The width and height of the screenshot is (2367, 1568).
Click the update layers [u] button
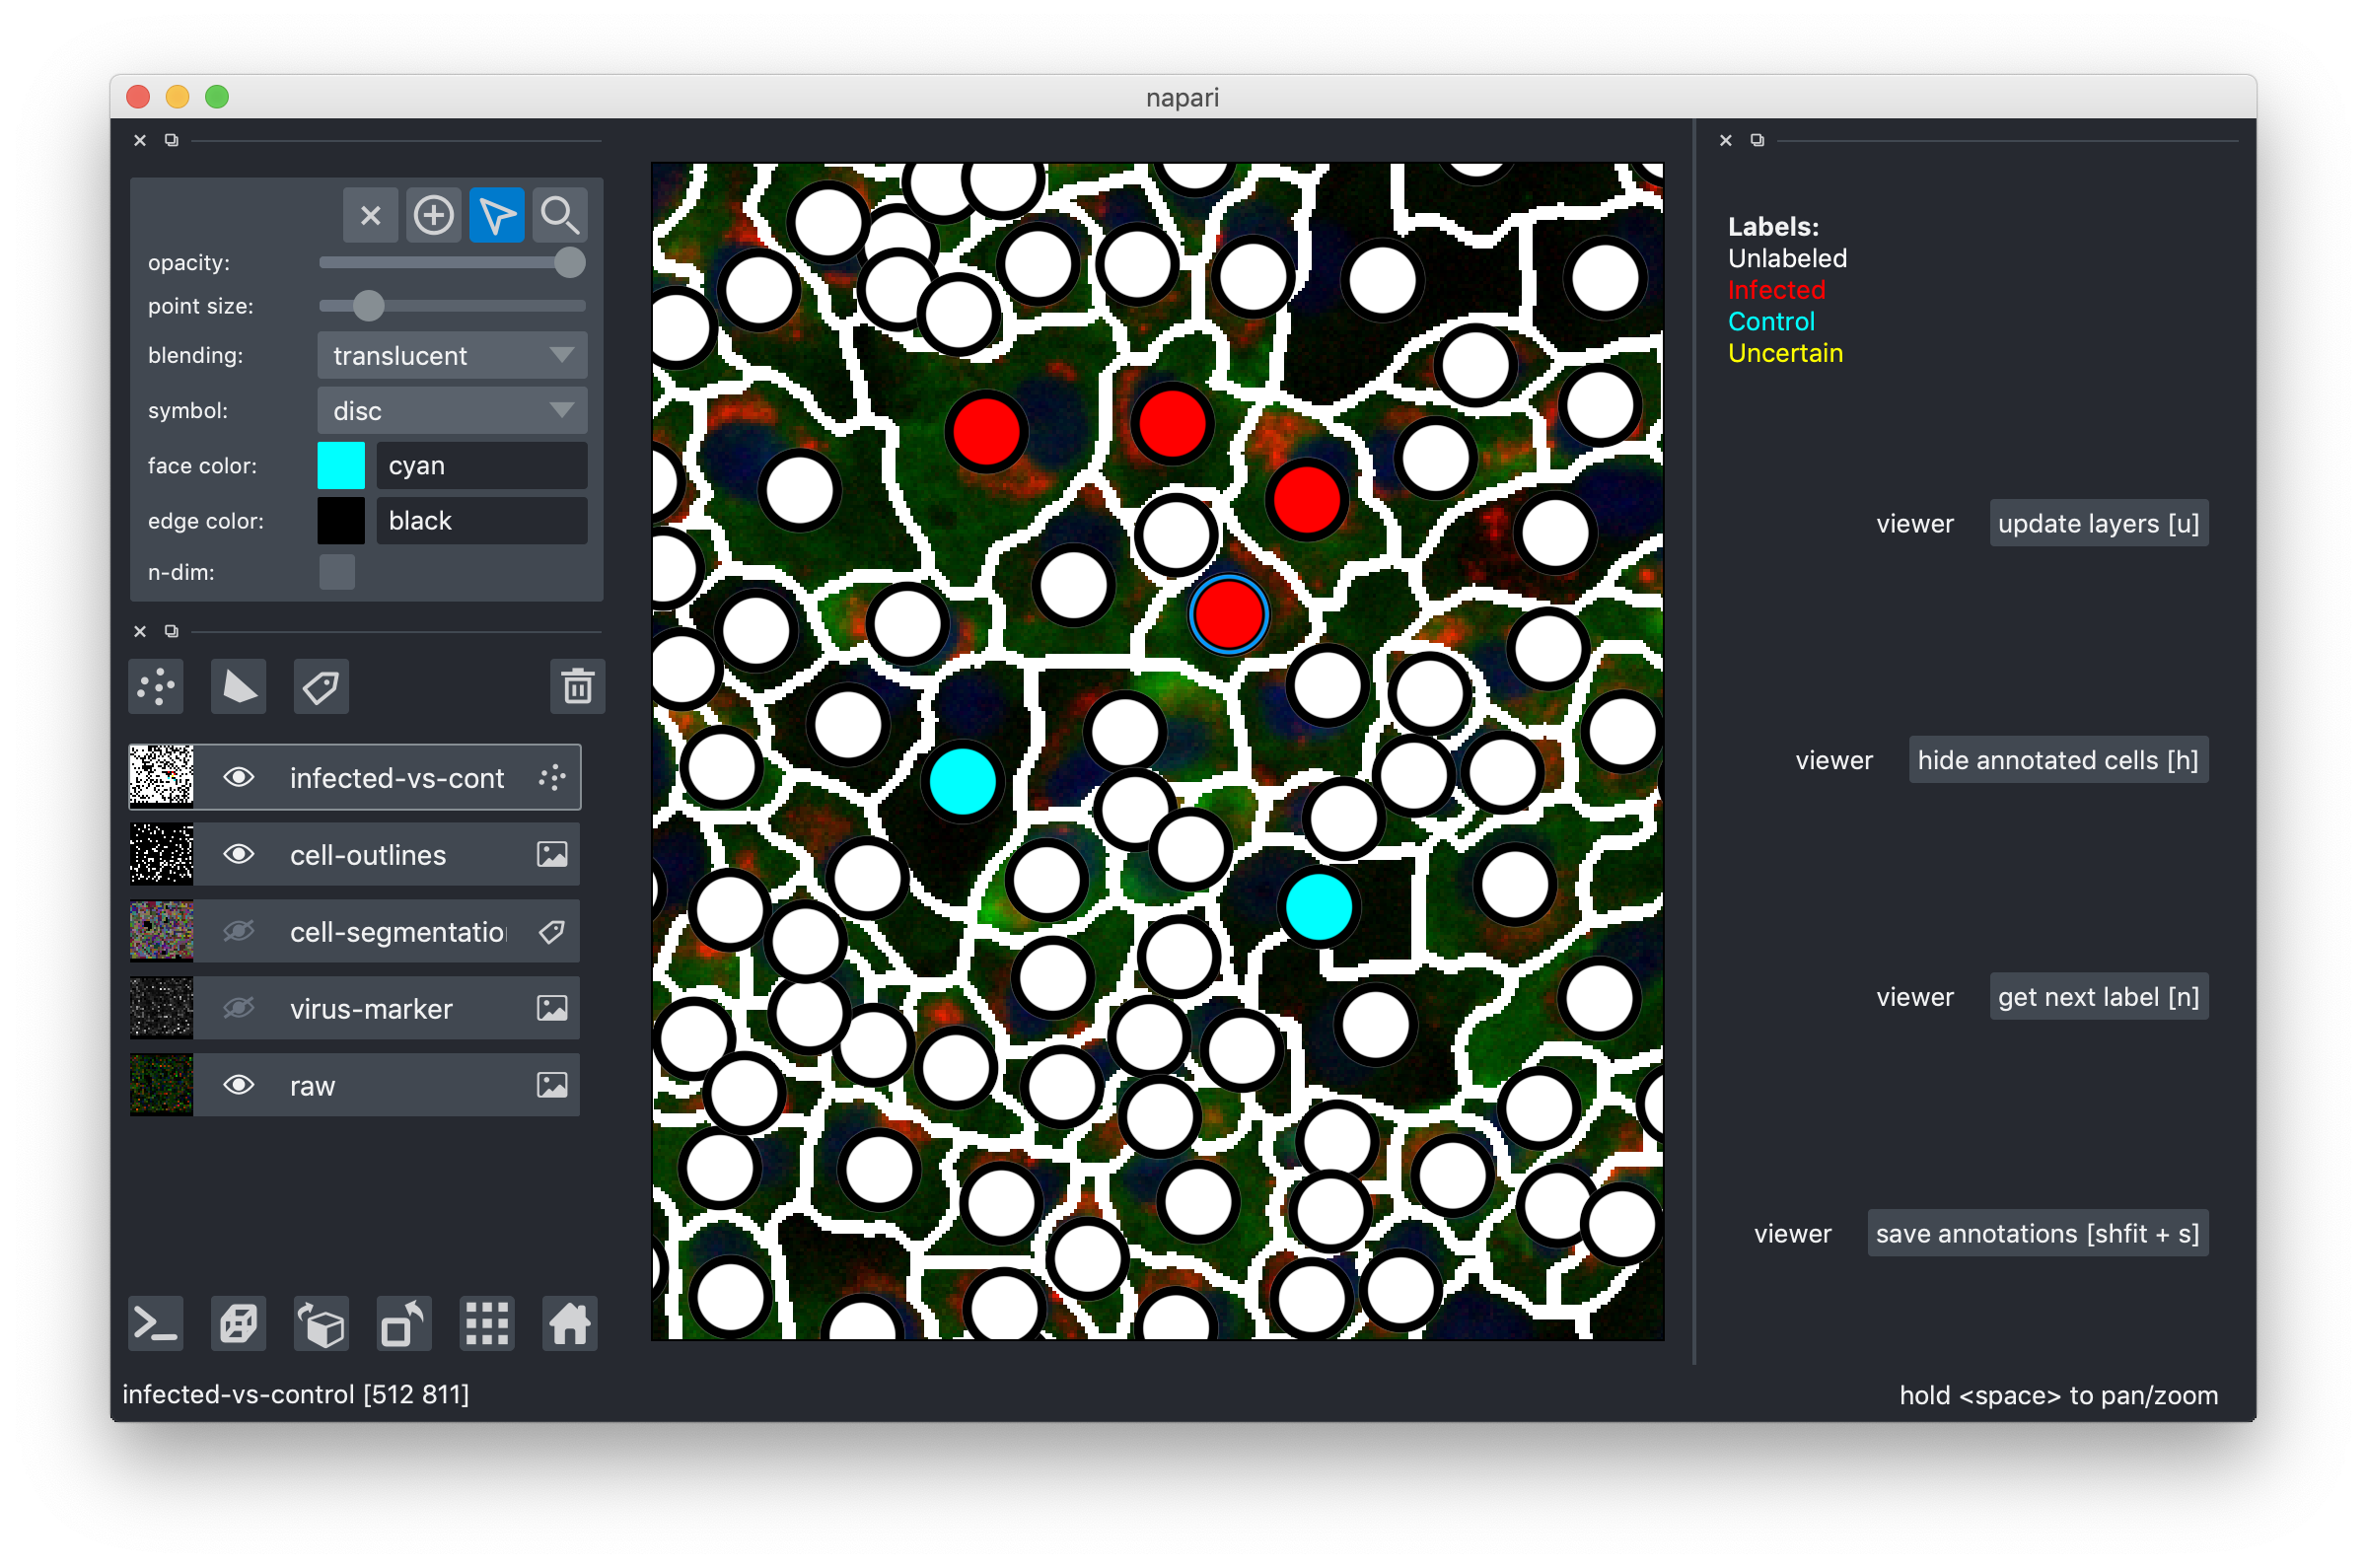click(2098, 523)
